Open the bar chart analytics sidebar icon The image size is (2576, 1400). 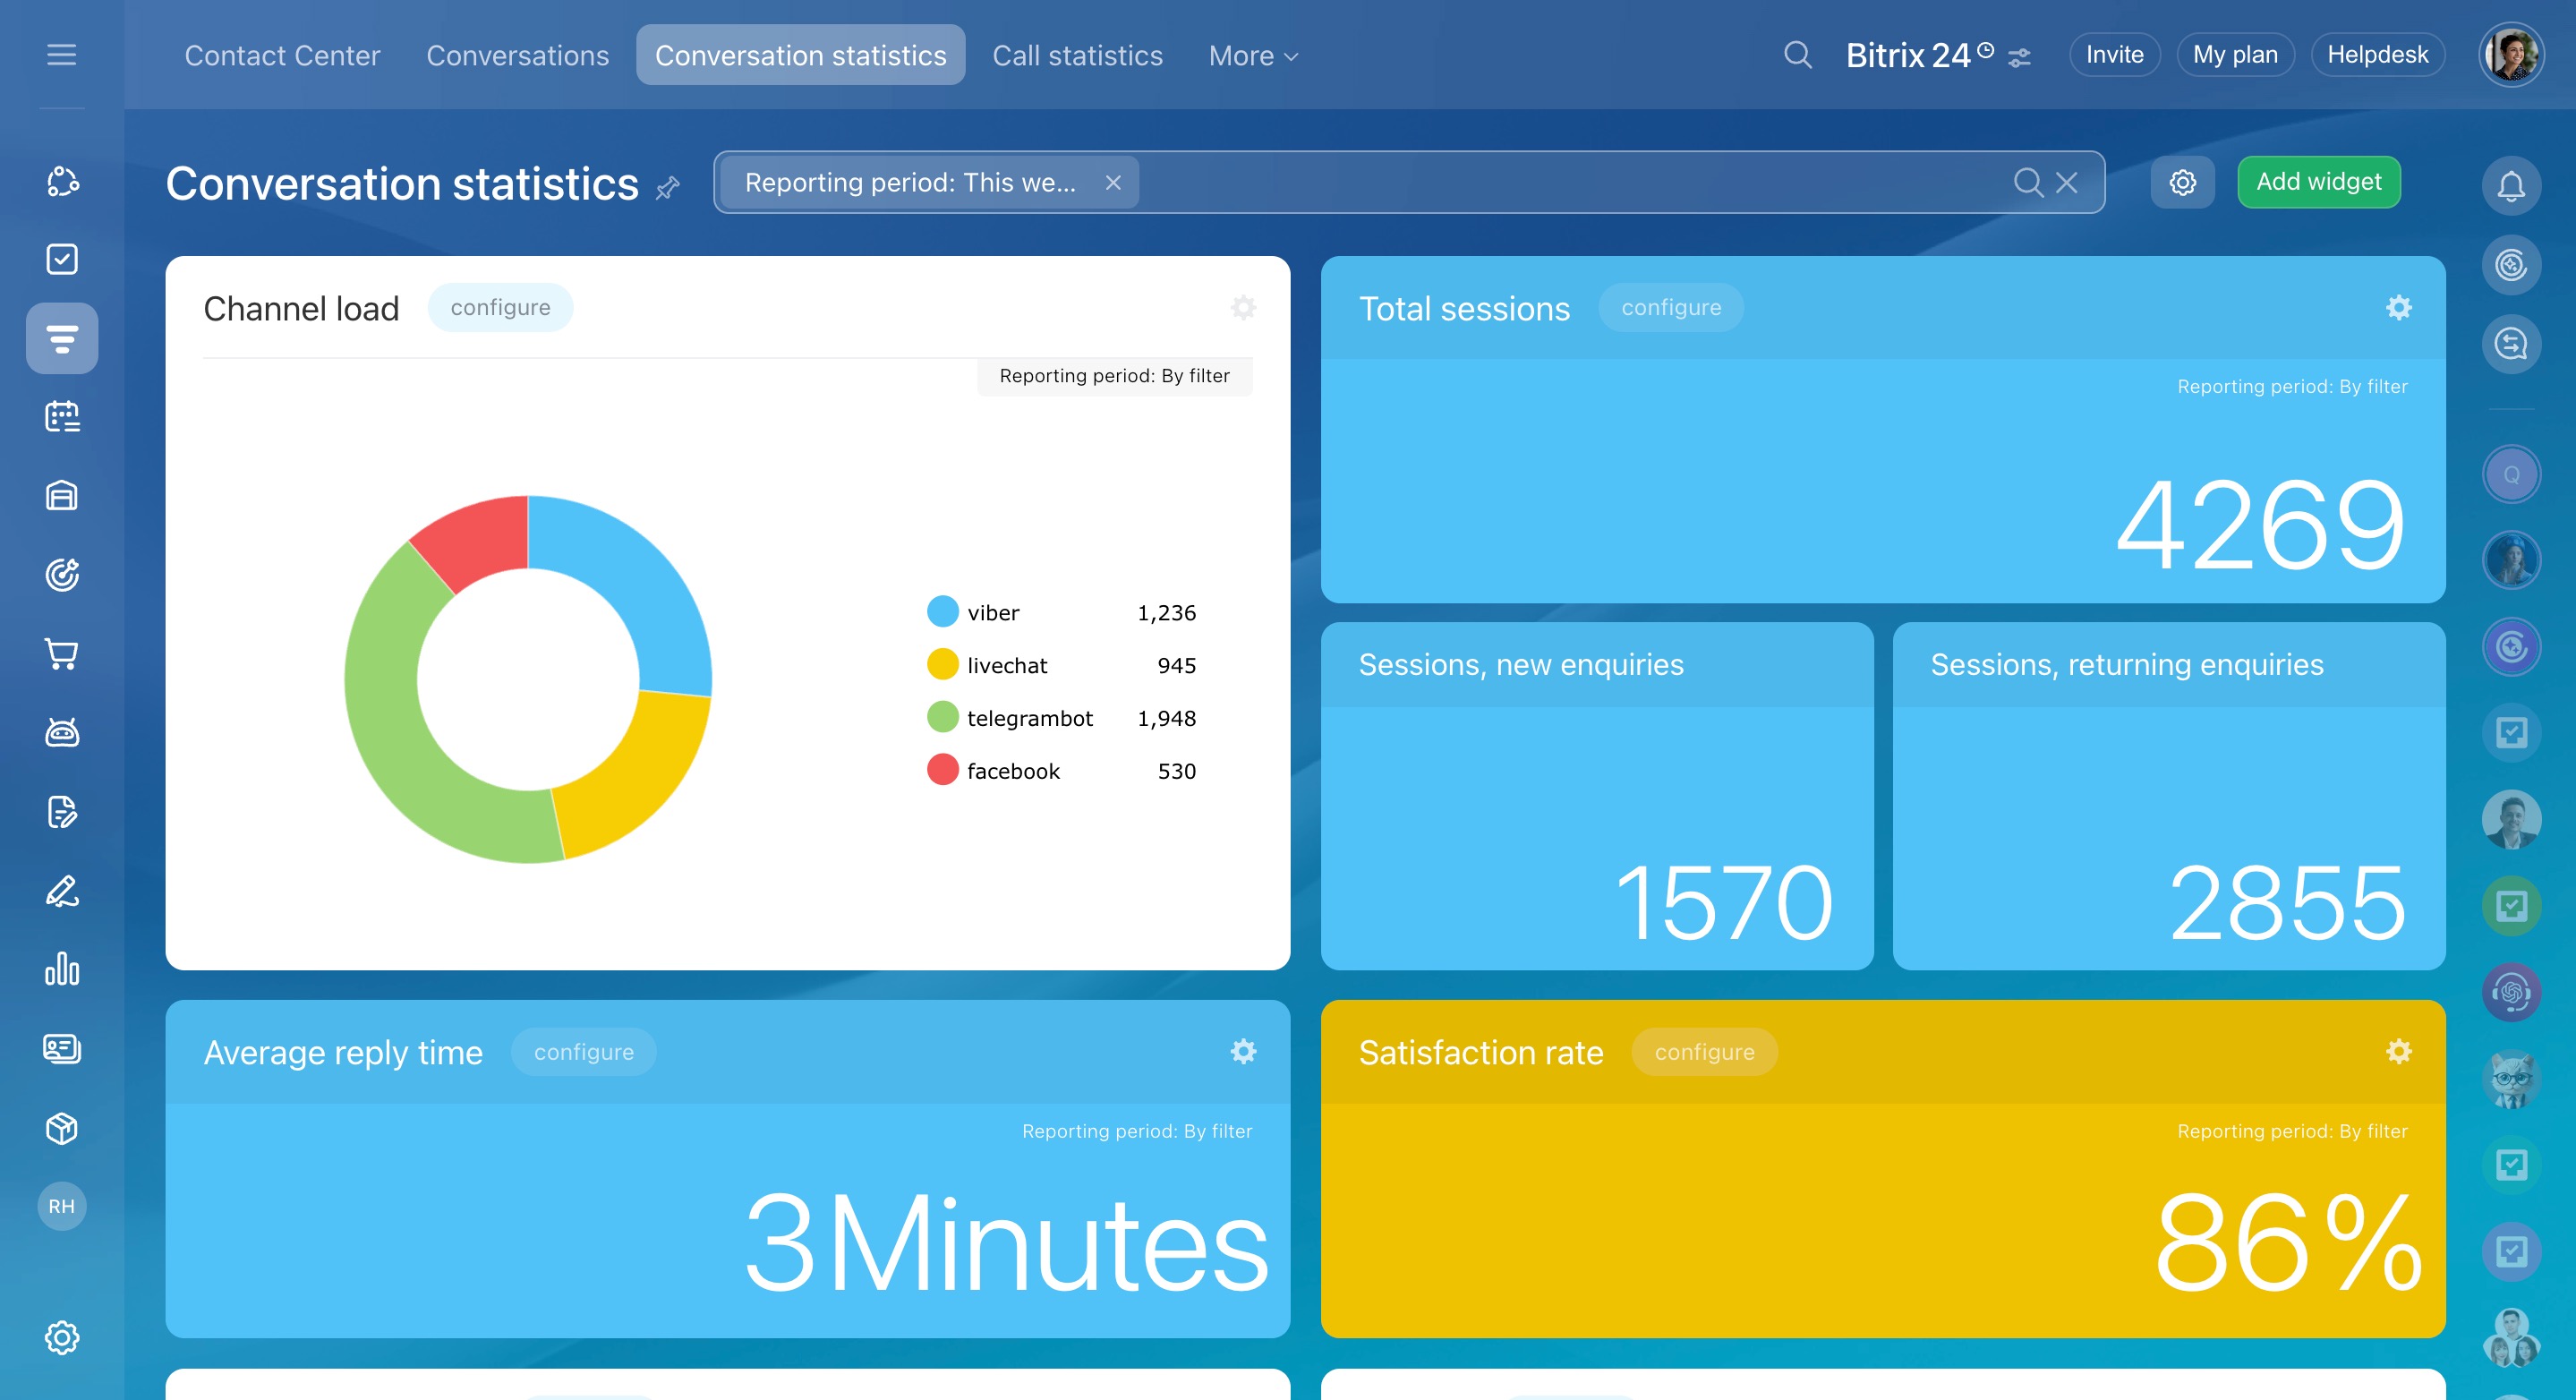click(61, 969)
